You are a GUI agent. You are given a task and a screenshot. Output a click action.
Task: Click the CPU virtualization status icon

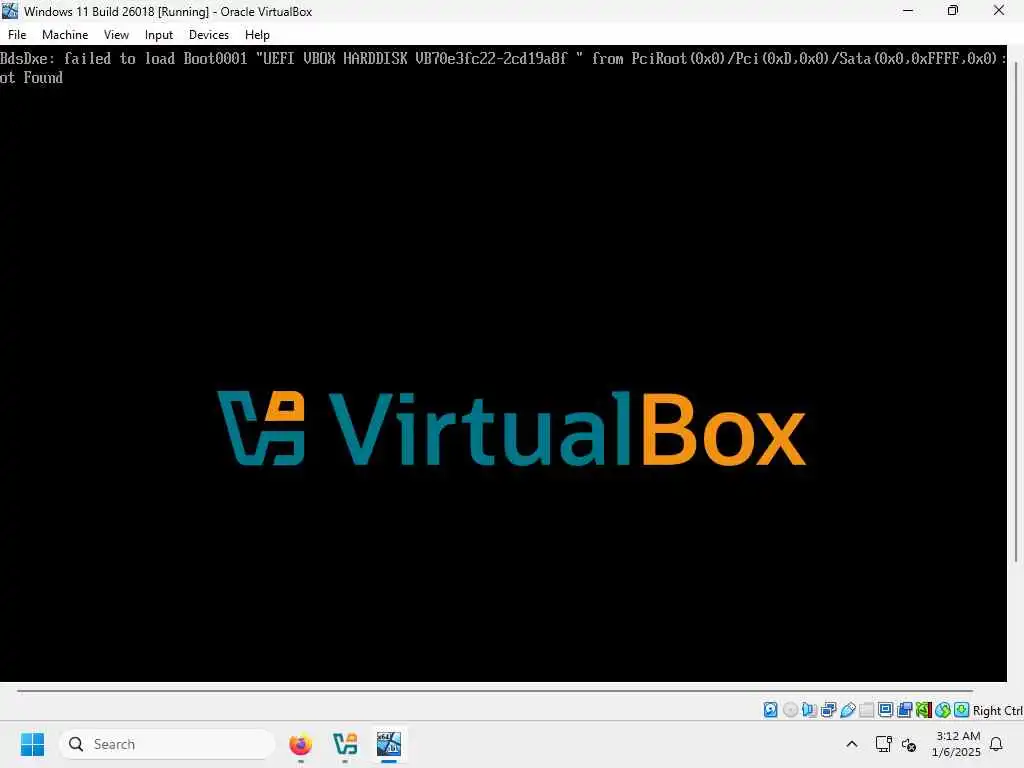923,710
